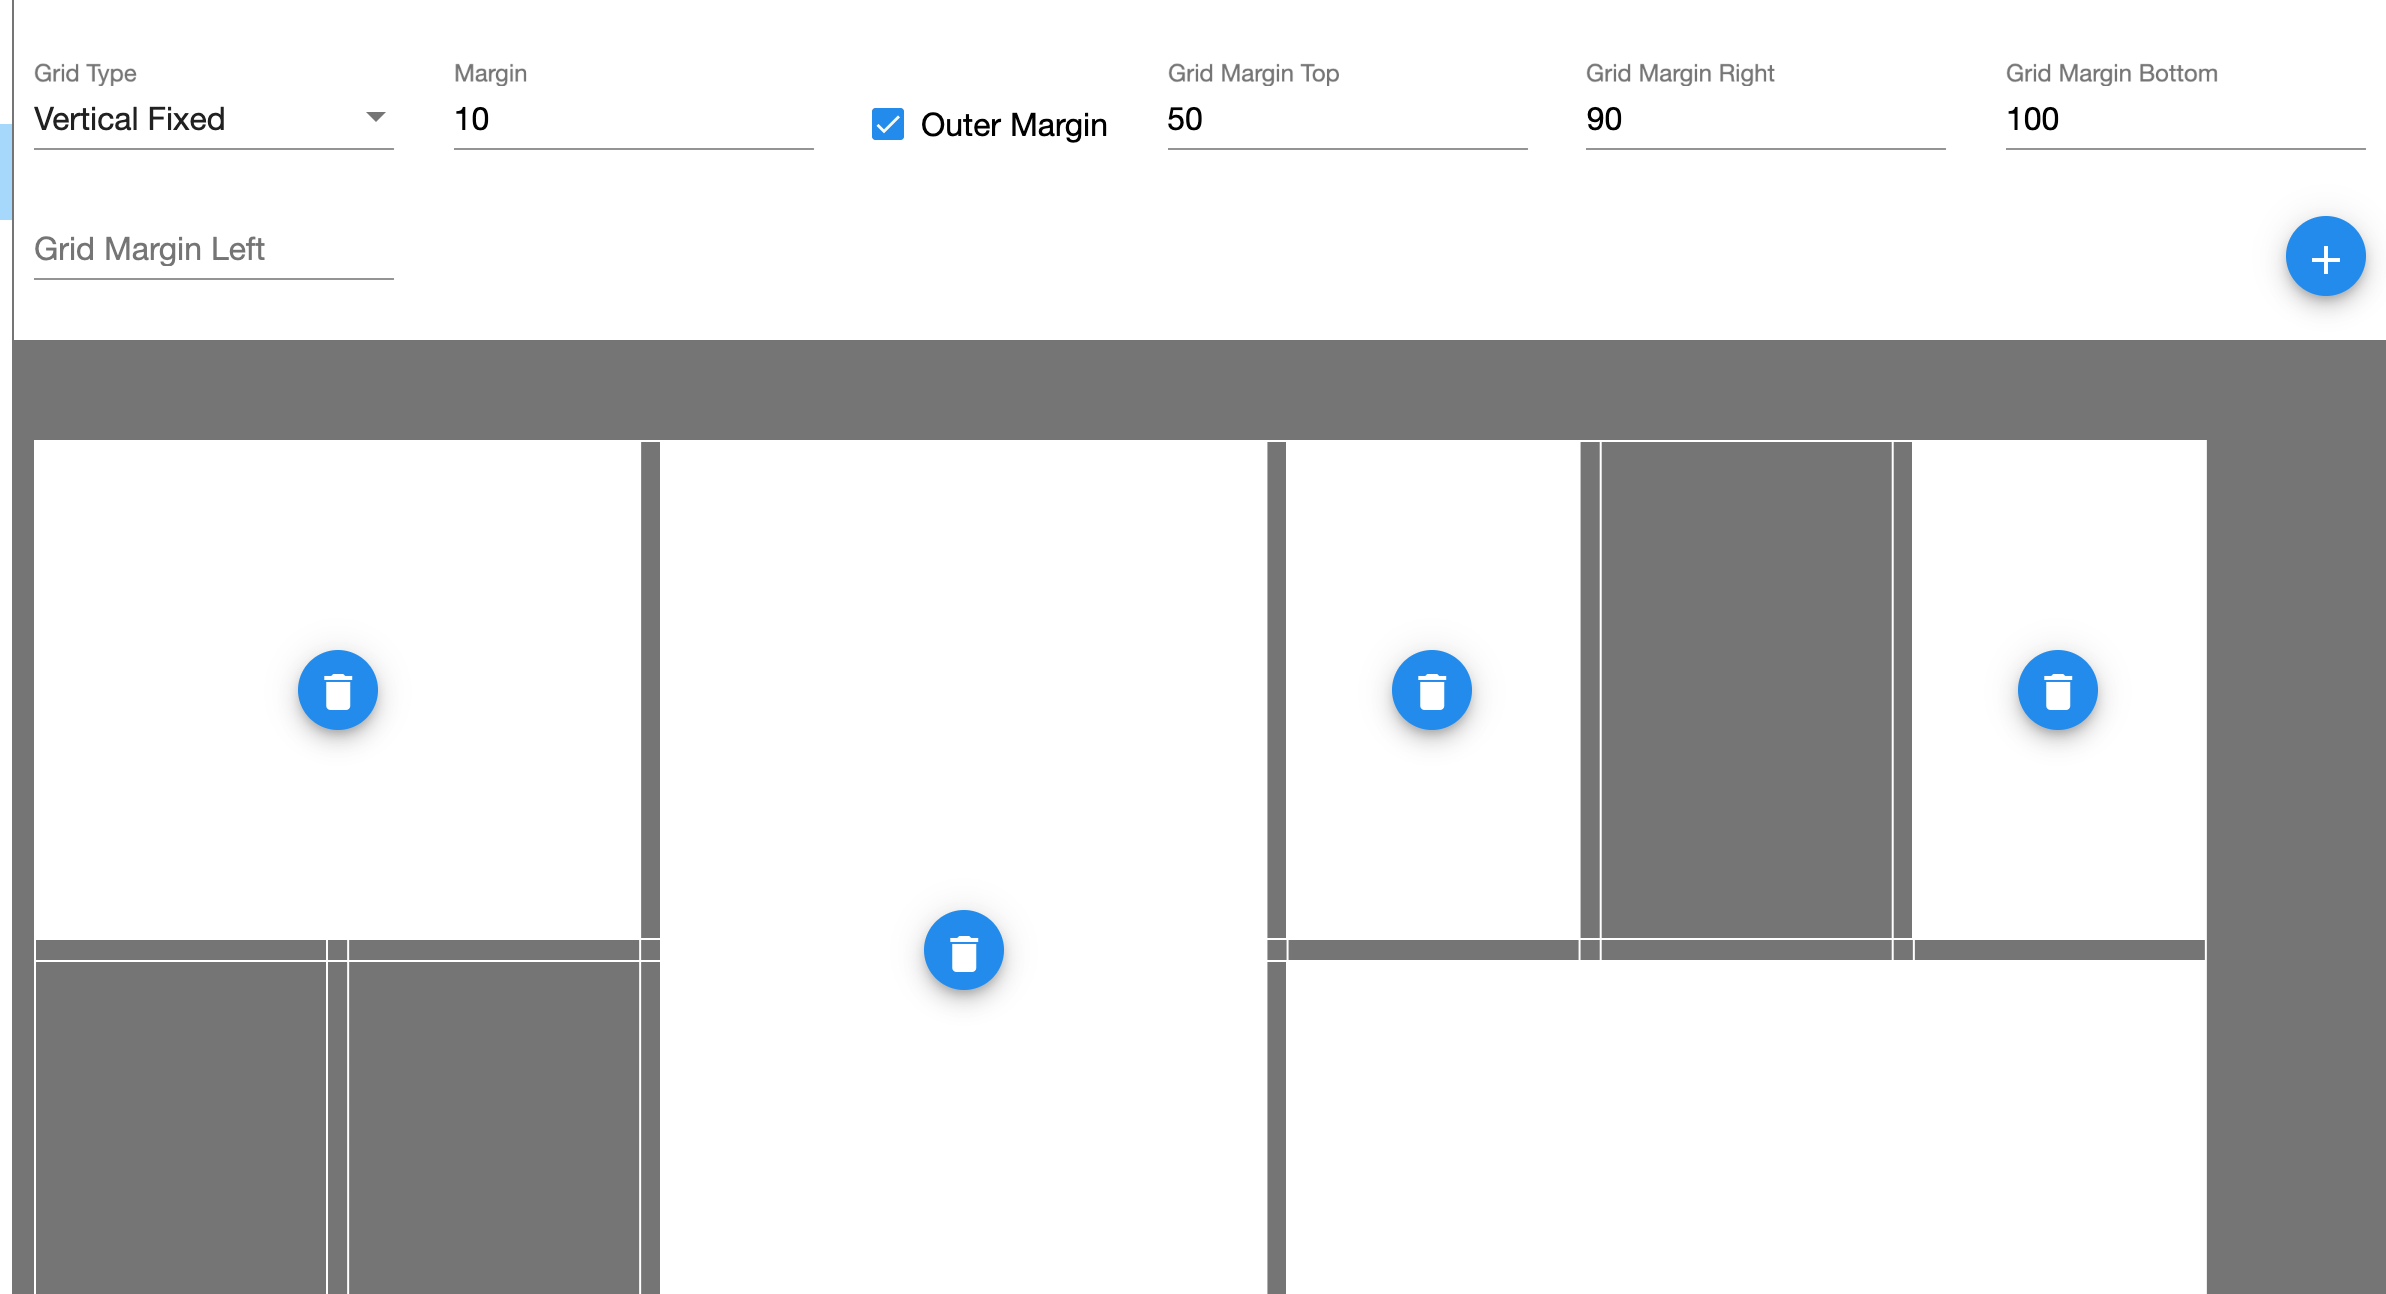Click the Outer Margin label text
The image size is (2386, 1294).
tap(1013, 125)
